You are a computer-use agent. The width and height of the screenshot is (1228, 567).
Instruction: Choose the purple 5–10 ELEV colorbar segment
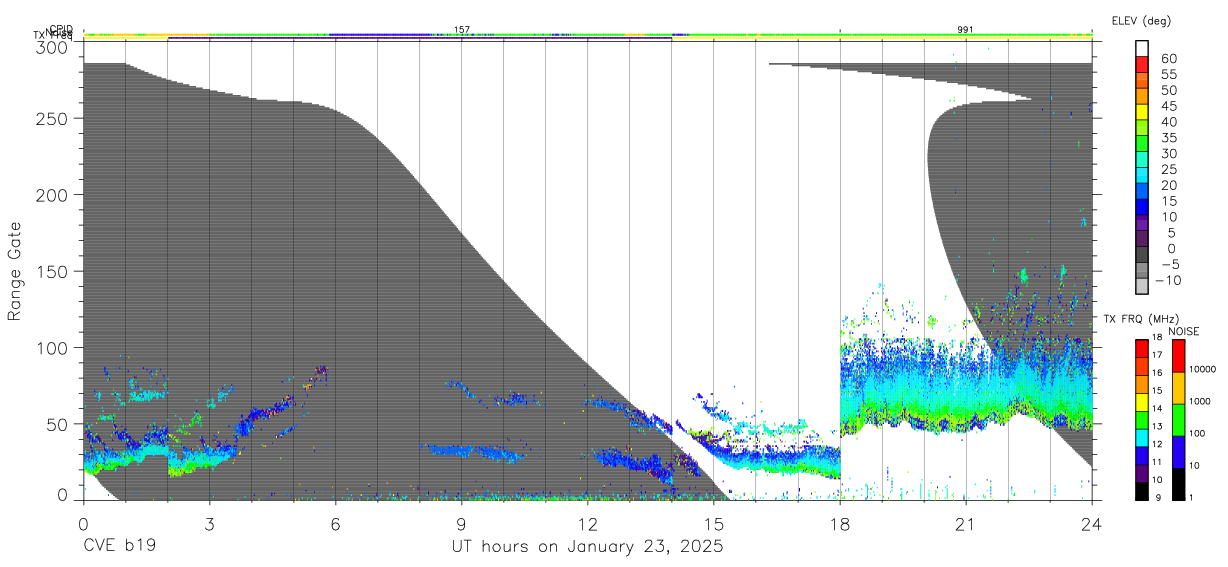(x=1143, y=224)
